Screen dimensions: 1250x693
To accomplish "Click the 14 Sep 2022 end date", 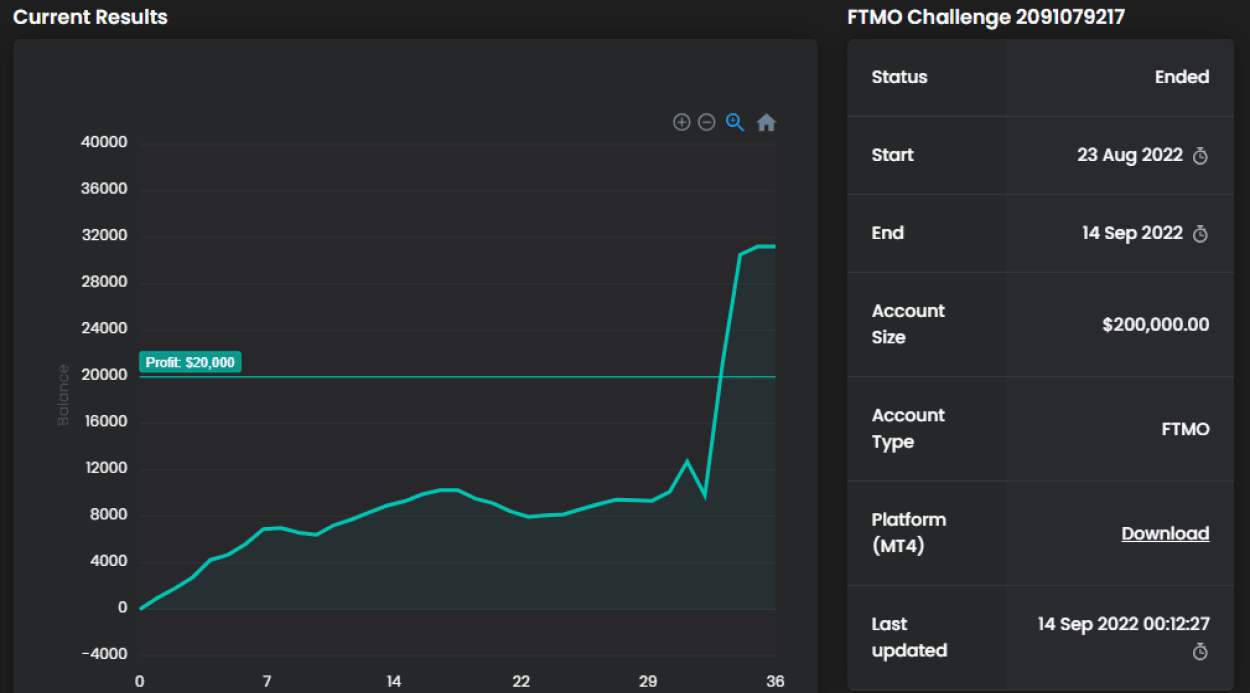I will click(1132, 233).
